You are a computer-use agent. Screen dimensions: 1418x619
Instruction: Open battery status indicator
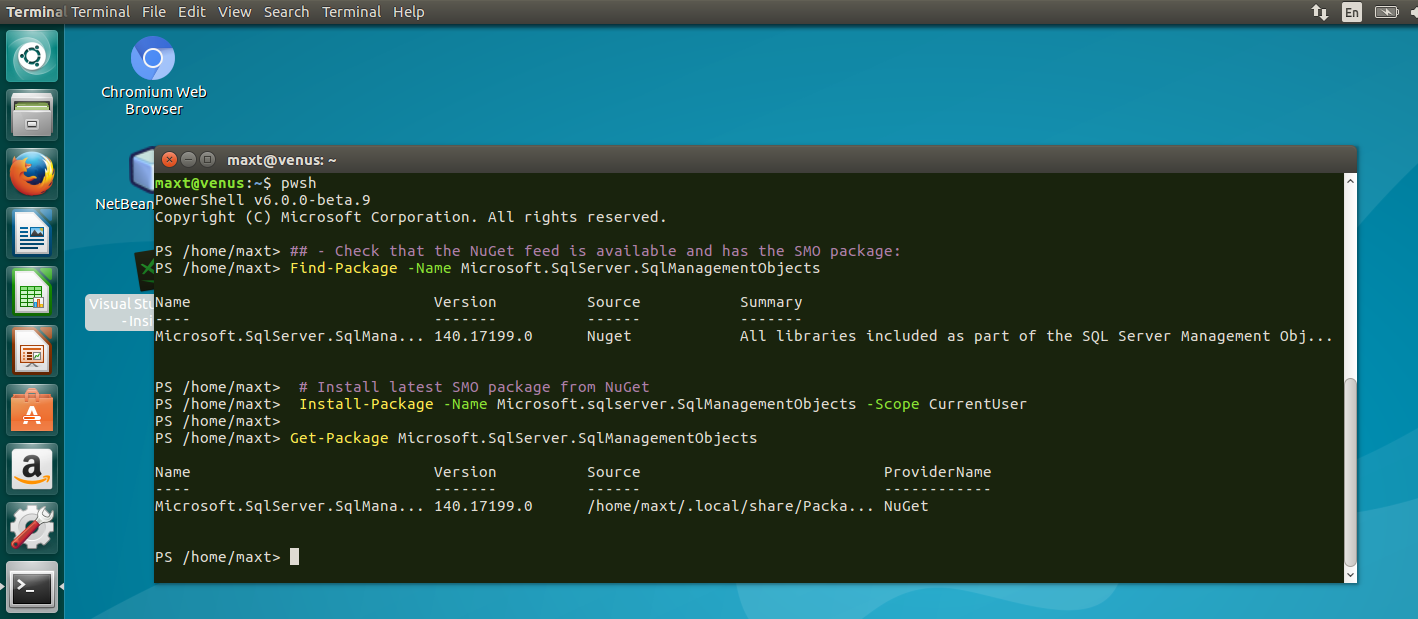pos(1385,12)
